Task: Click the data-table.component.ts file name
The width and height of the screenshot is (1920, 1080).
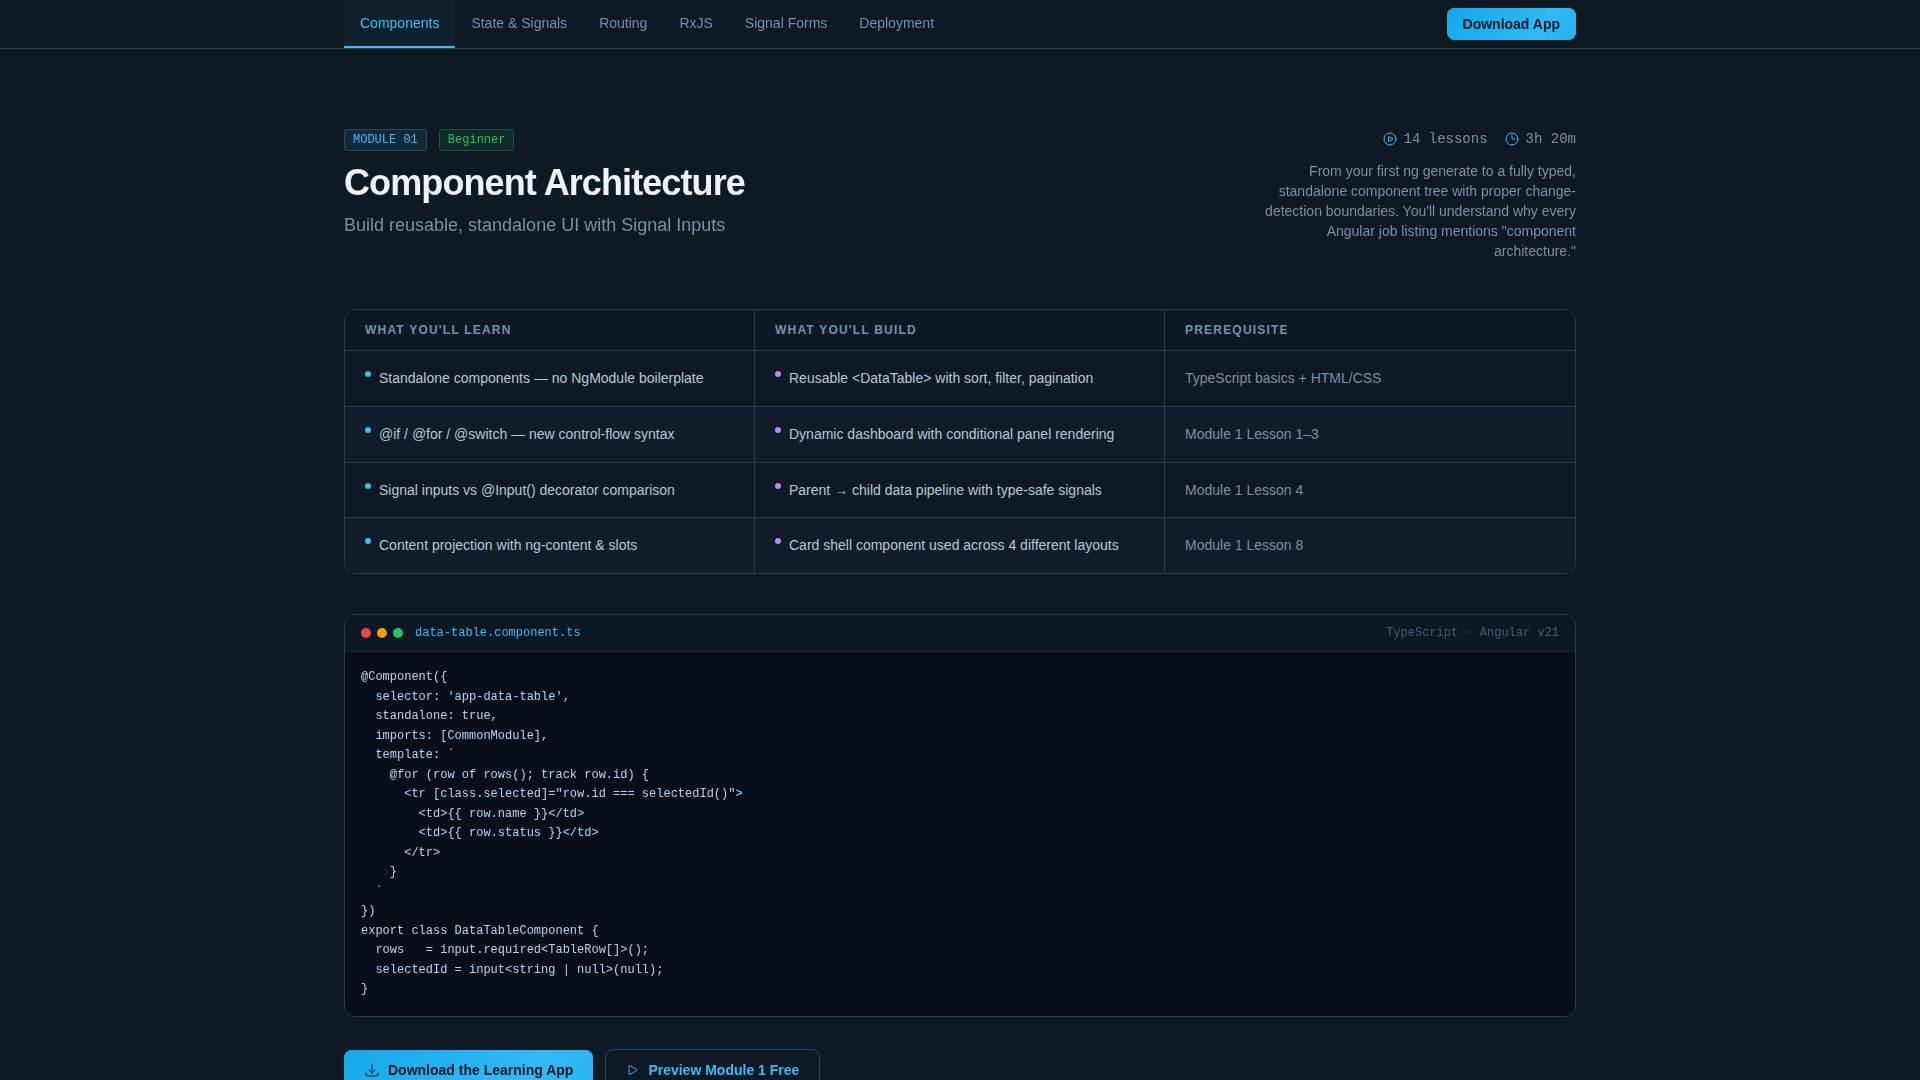Action: click(x=497, y=633)
